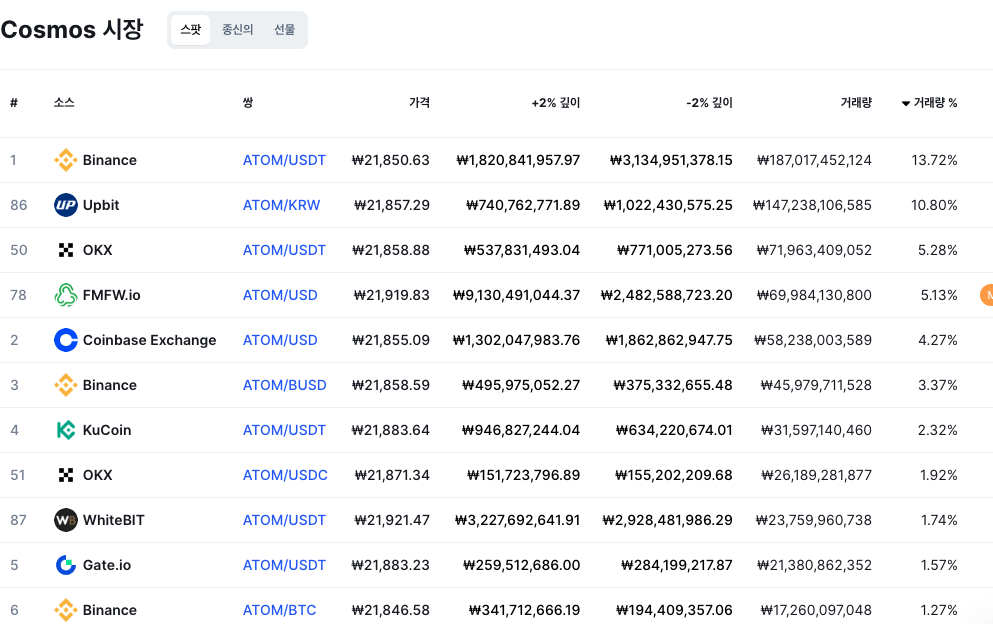Select the WhiteBIT exchange logo
The image size is (993, 624).
point(66,520)
